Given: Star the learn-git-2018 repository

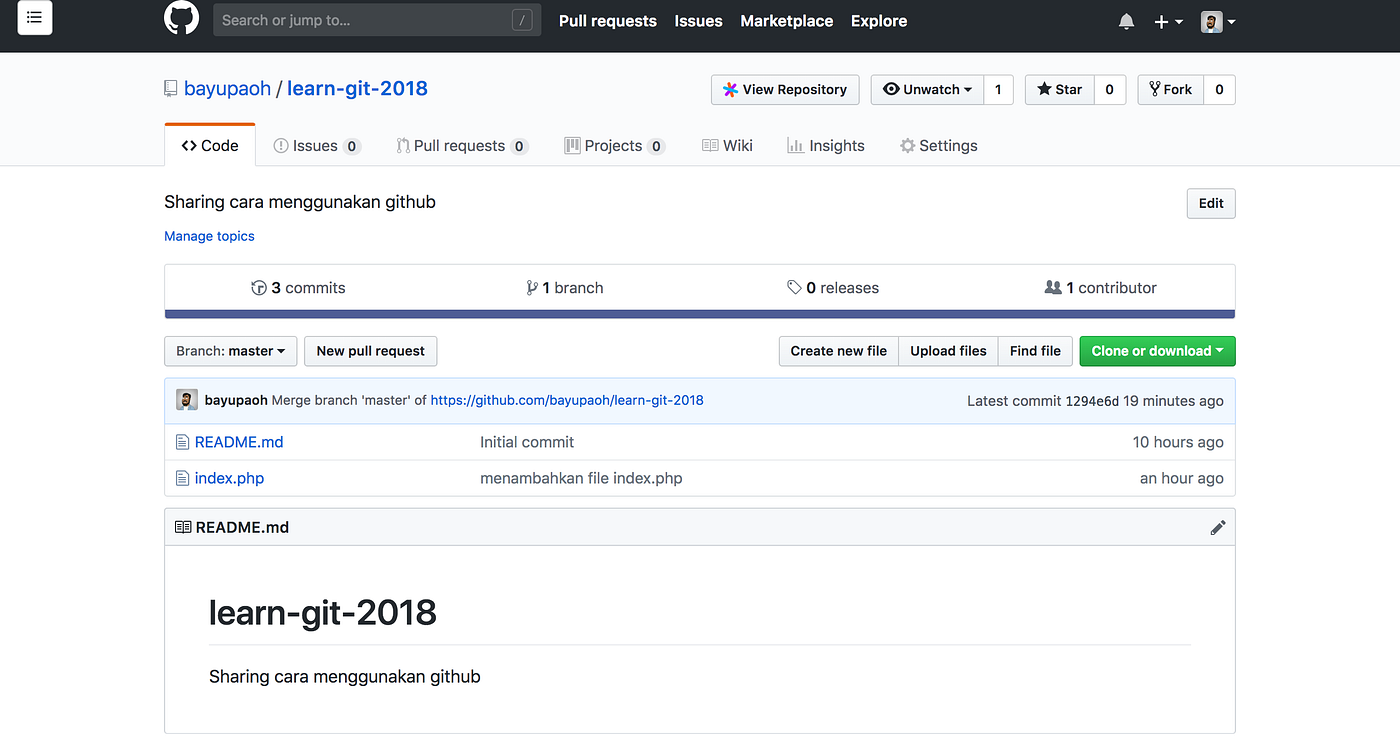Looking at the screenshot, I should pos(1059,89).
